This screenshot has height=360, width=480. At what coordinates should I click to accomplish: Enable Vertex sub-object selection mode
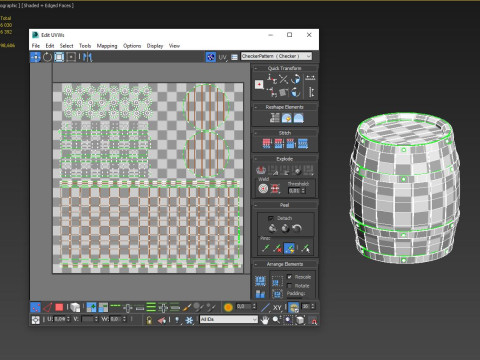35,307
